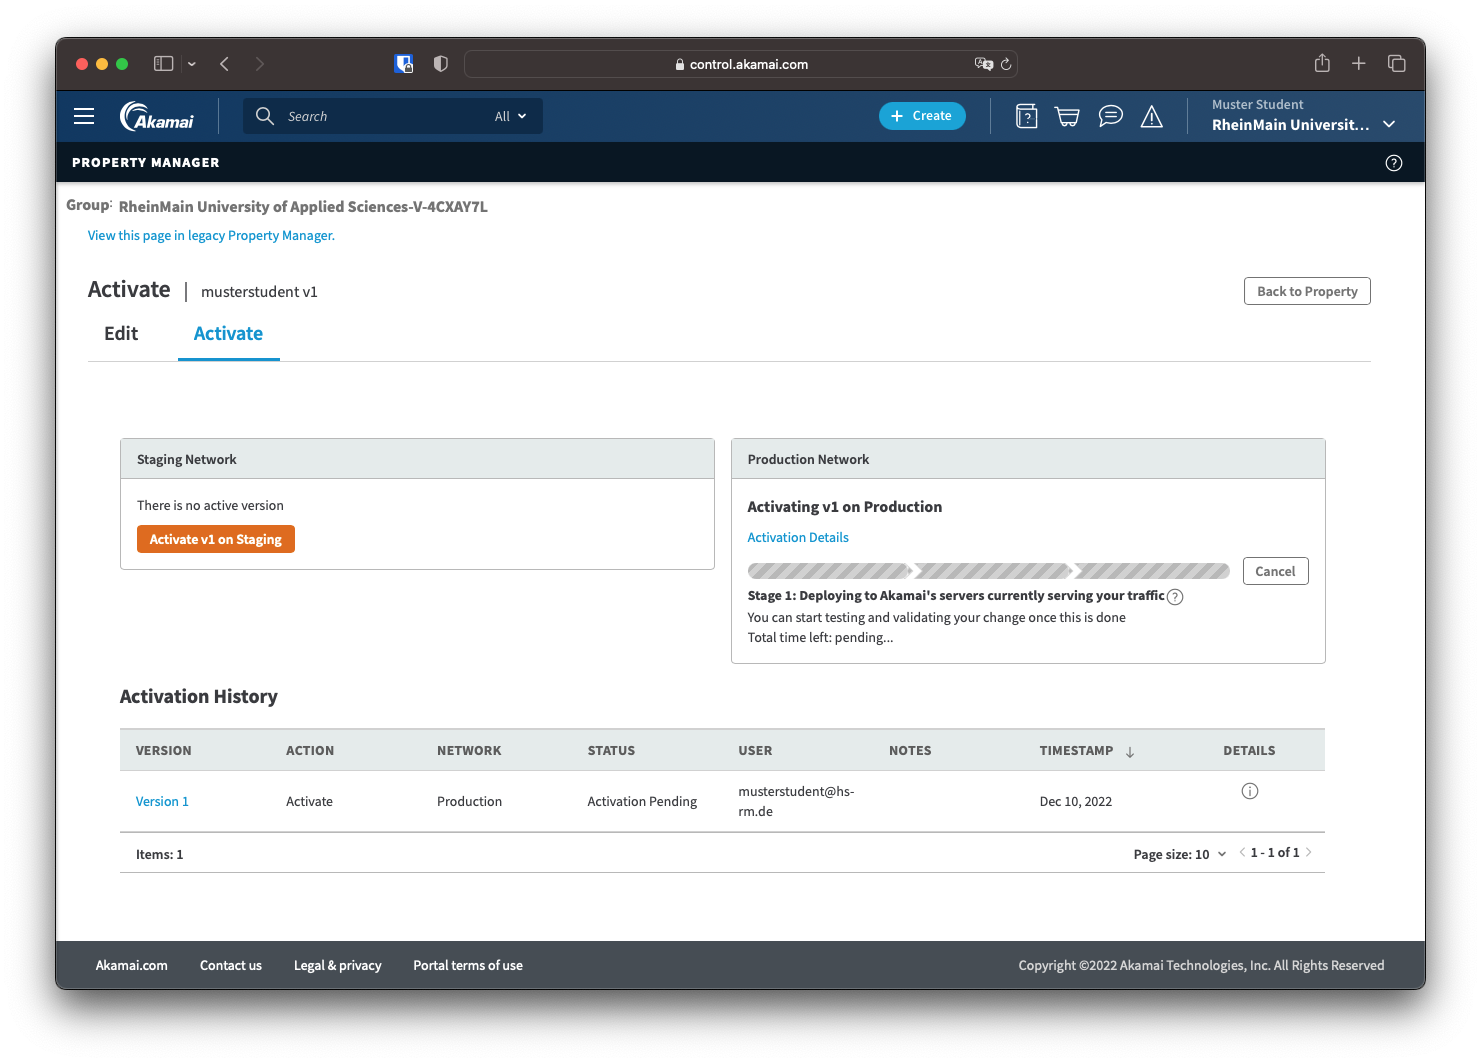This screenshot has height=1063, width=1481.
Task: Open the Contact us footer link
Action: coord(231,966)
